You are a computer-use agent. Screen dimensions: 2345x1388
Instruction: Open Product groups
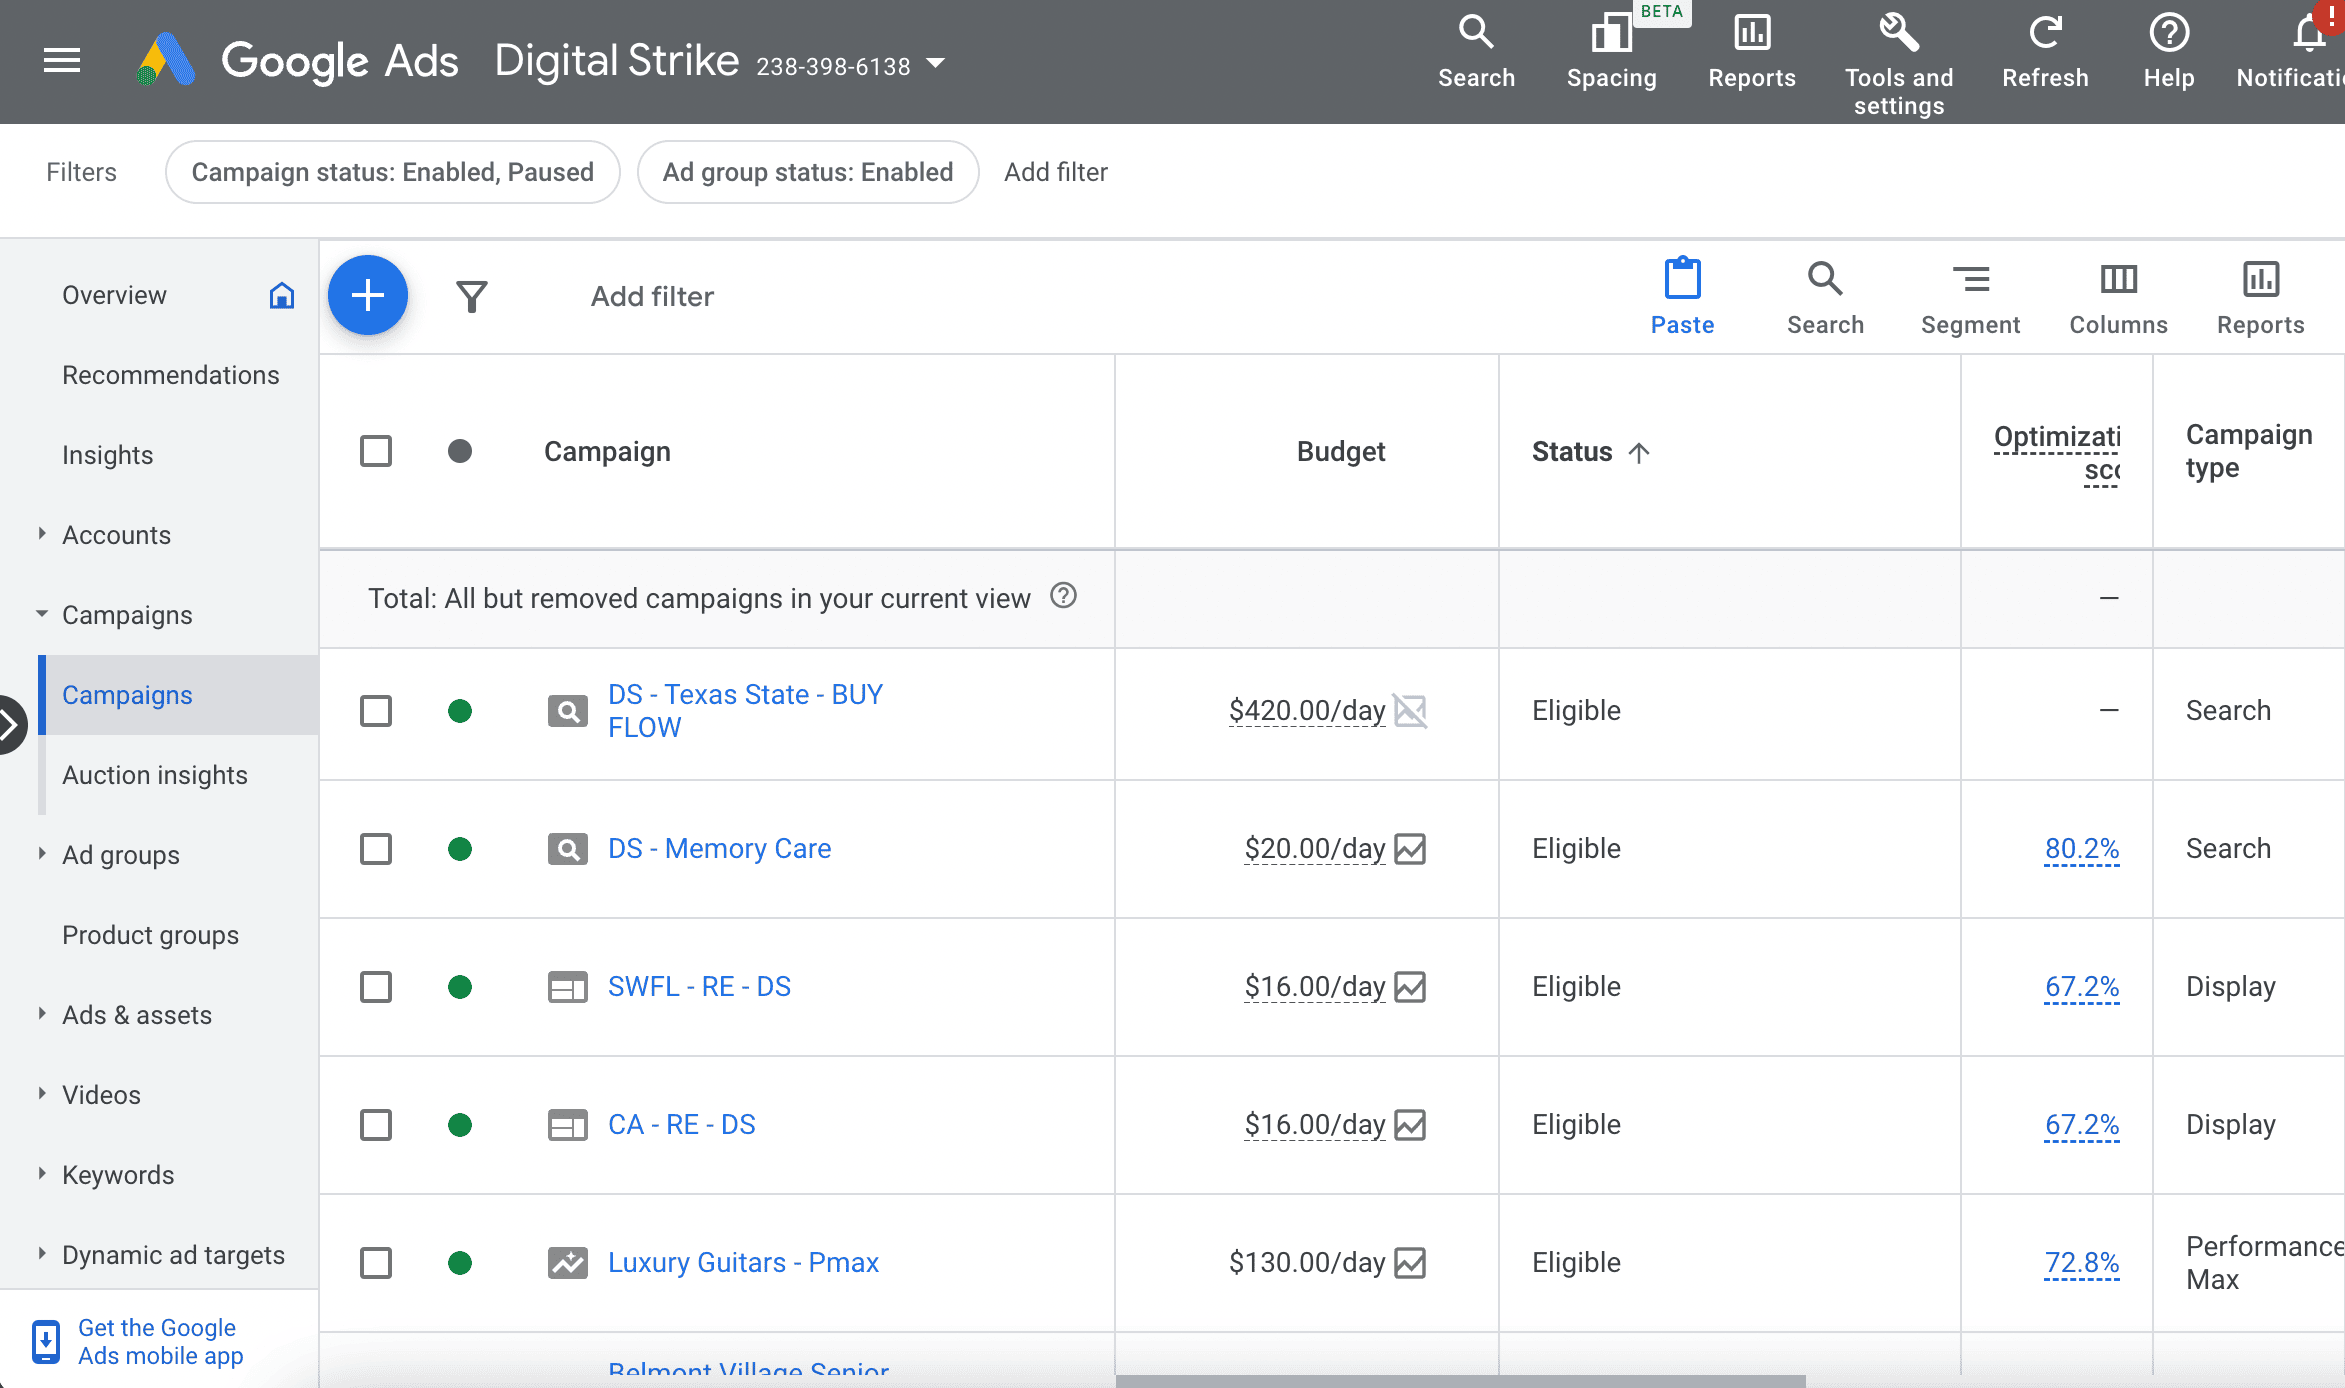point(150,935)
